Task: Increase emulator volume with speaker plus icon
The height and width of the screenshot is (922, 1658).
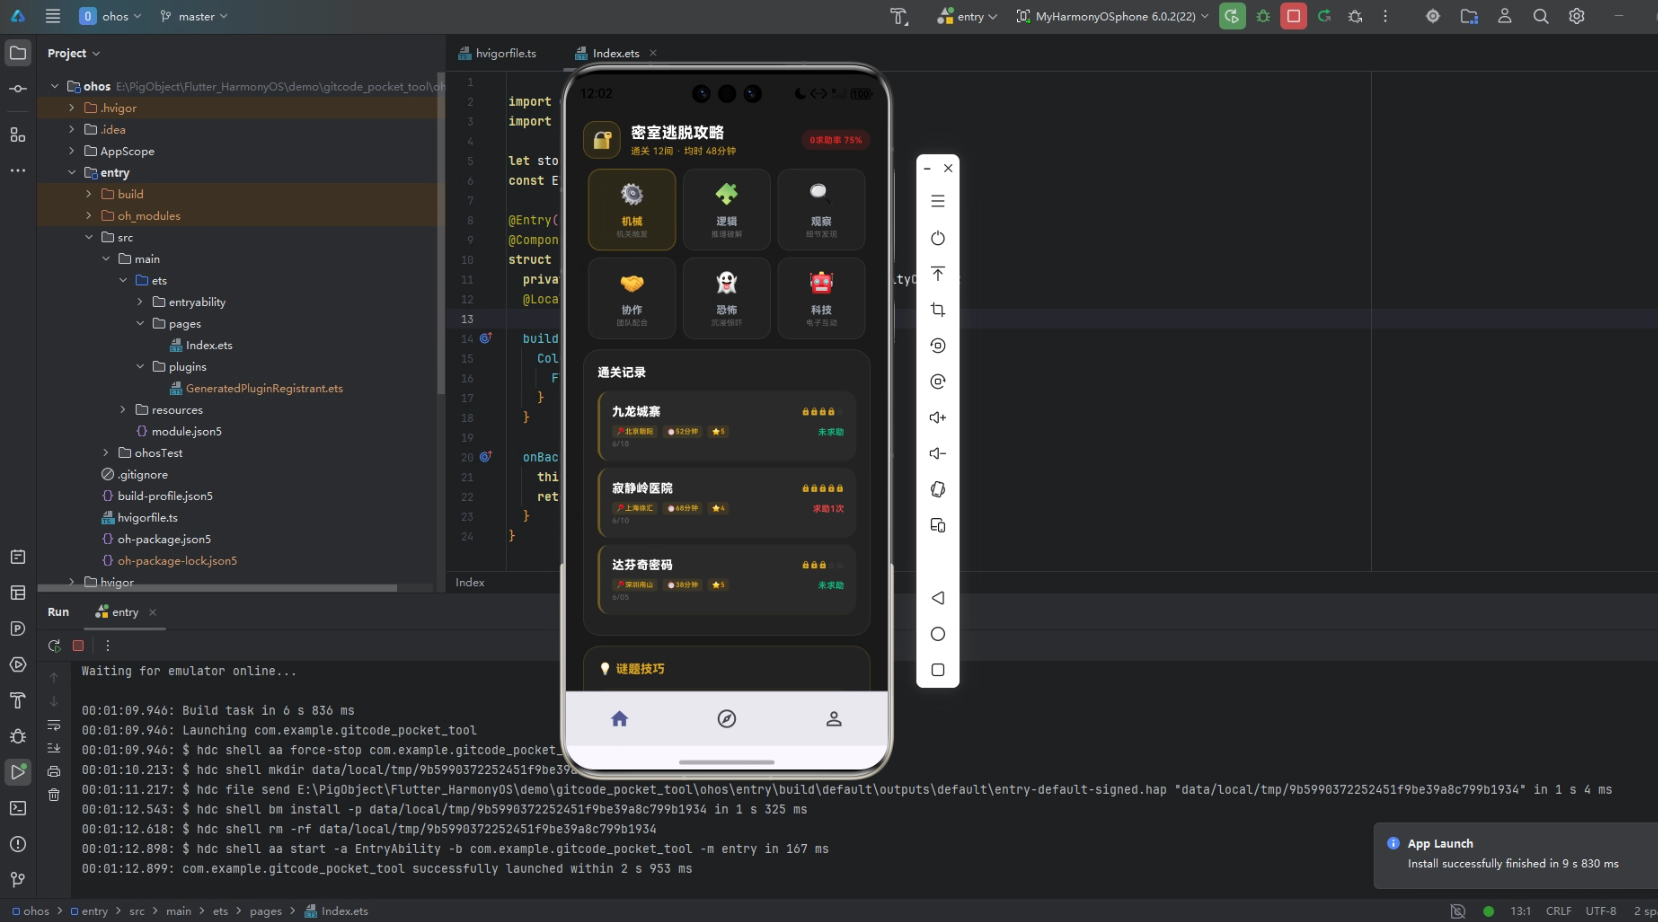Action: pos(938,418)
